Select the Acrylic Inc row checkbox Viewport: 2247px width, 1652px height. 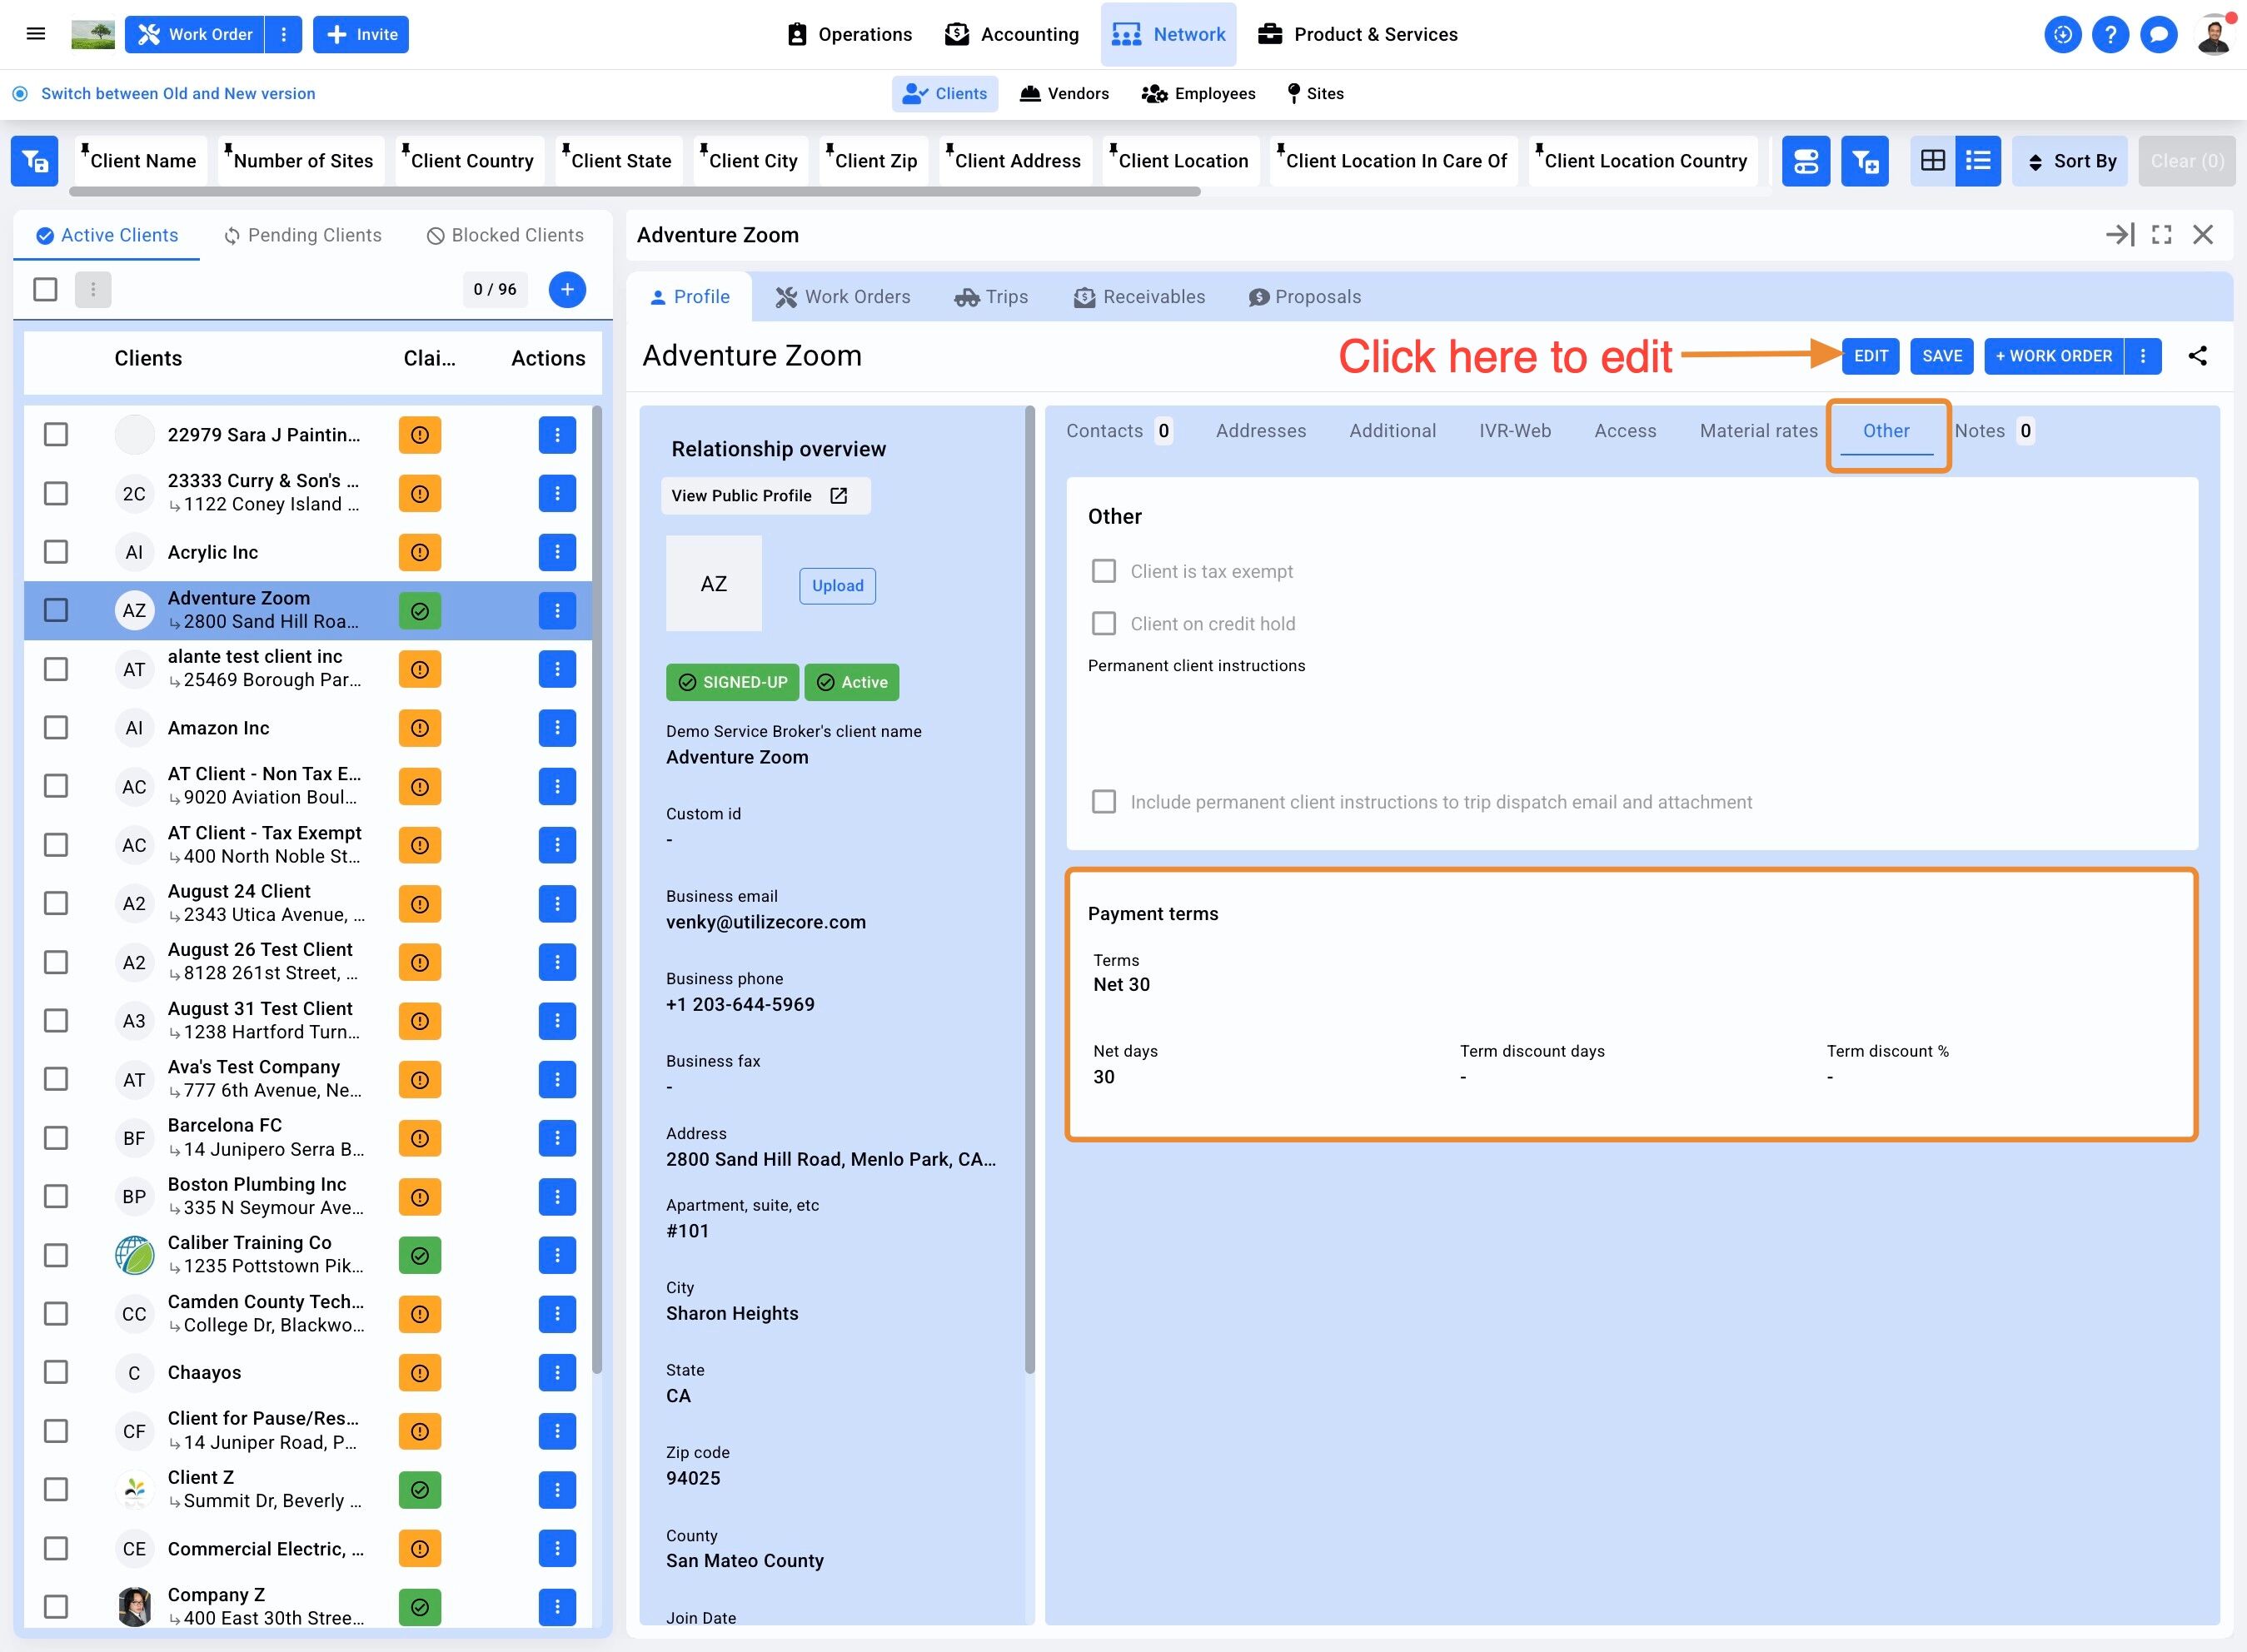pos(56,552)
